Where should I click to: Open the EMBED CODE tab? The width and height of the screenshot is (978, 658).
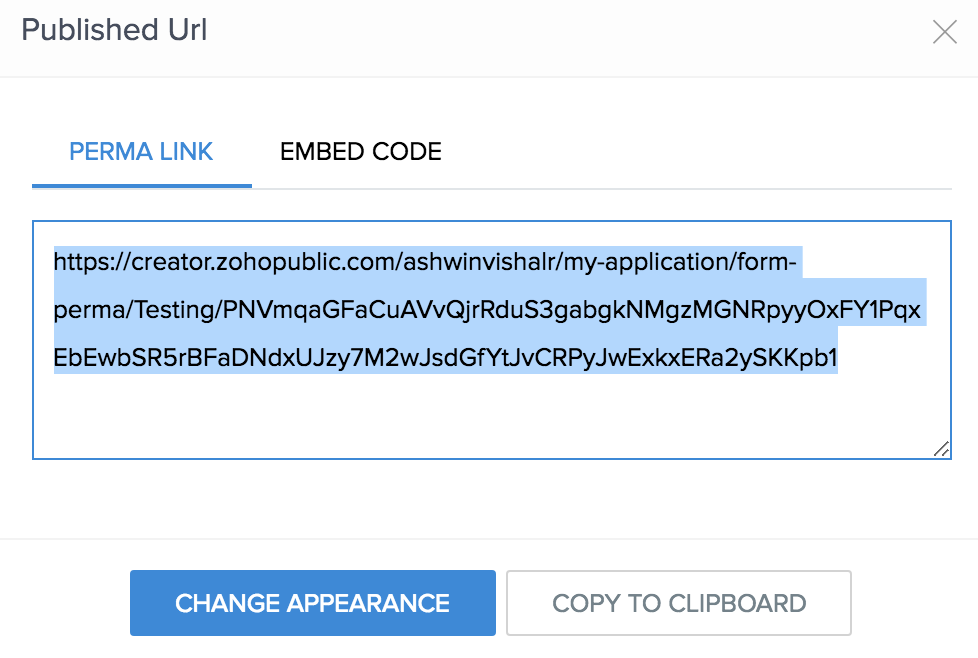point(361,152)
